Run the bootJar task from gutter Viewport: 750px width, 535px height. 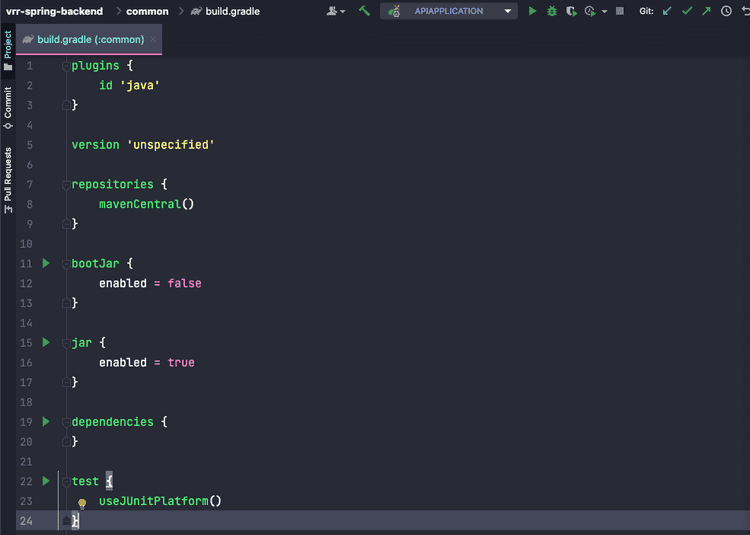tap(46, 263)
